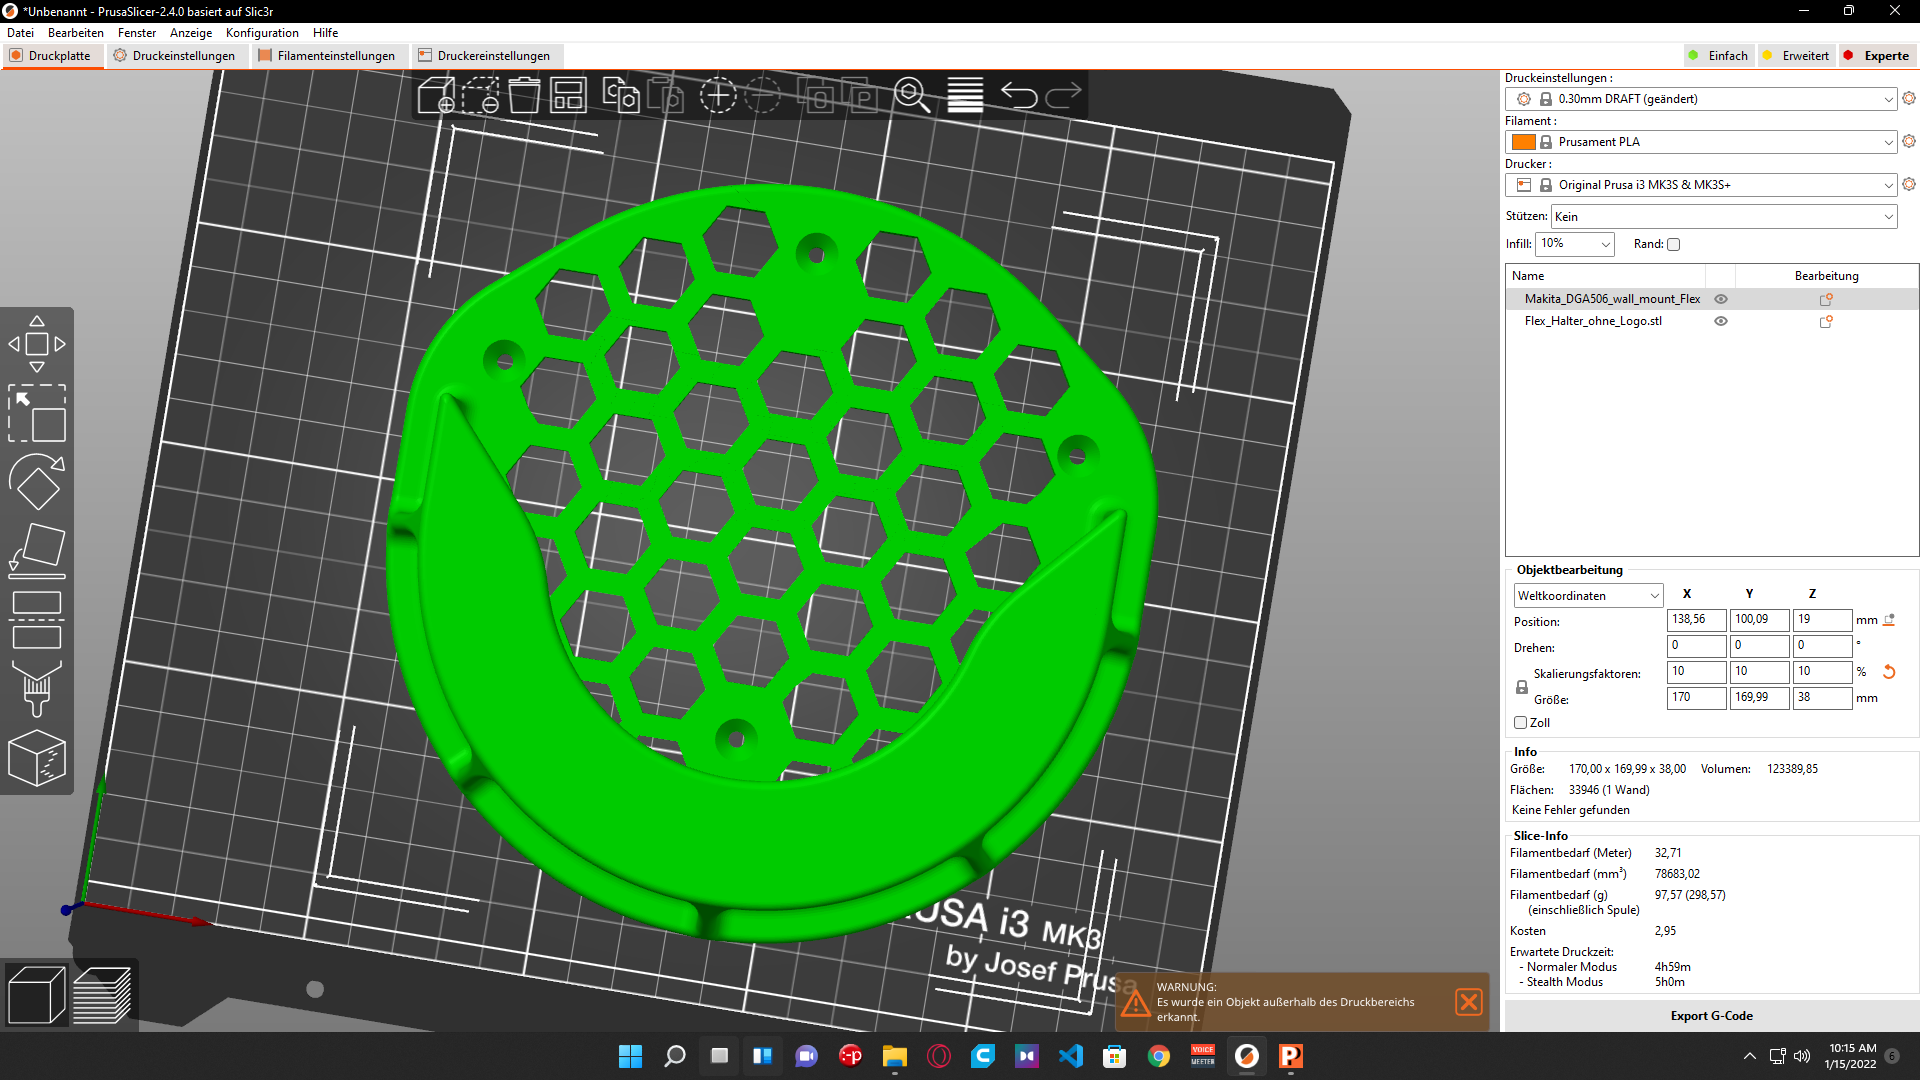Click the Redo arrow icon
This screenshot has width=1920, height=1080.
pyautogui.click(x=1063, y=95)
